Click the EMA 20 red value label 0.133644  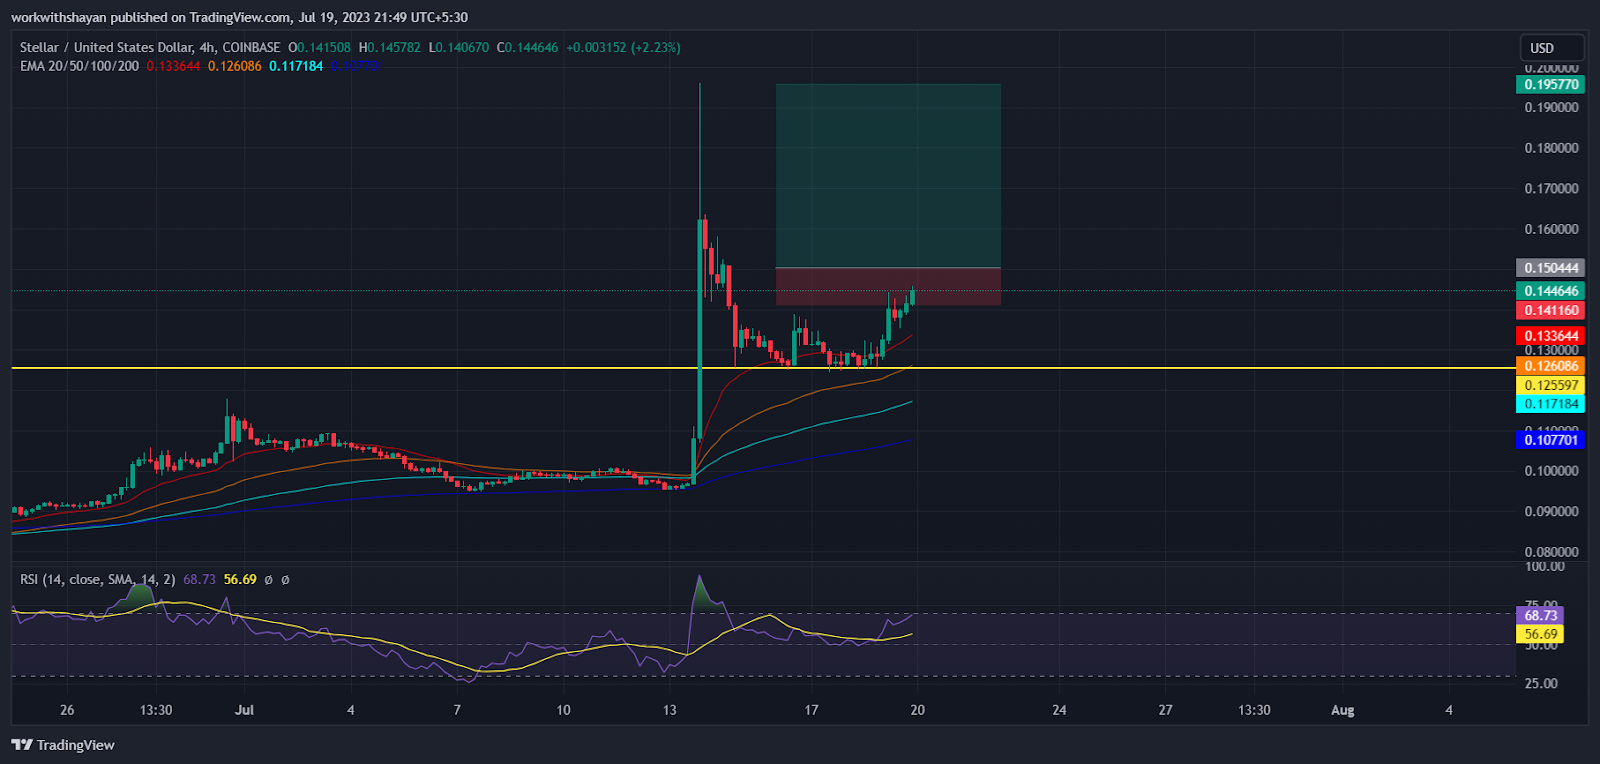pyautogui.click(x=1550, y=336)
